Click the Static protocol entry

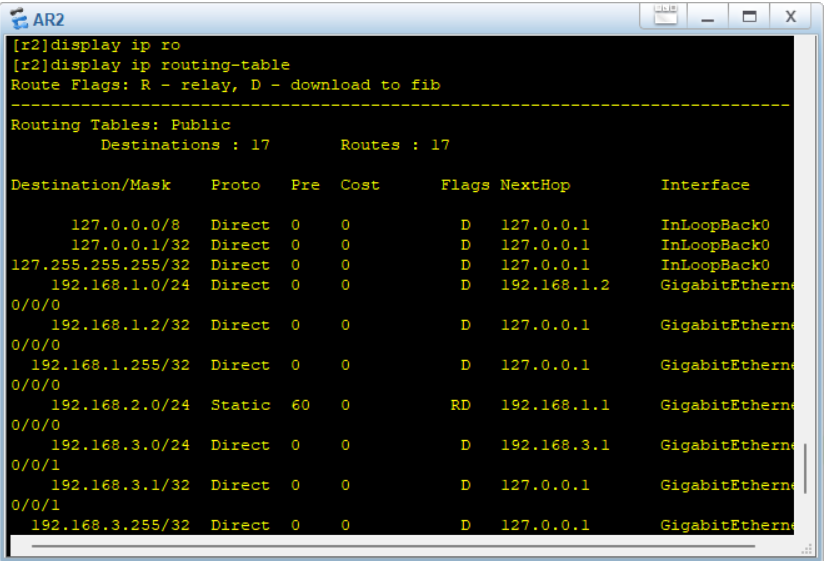[x=240, y=405]
